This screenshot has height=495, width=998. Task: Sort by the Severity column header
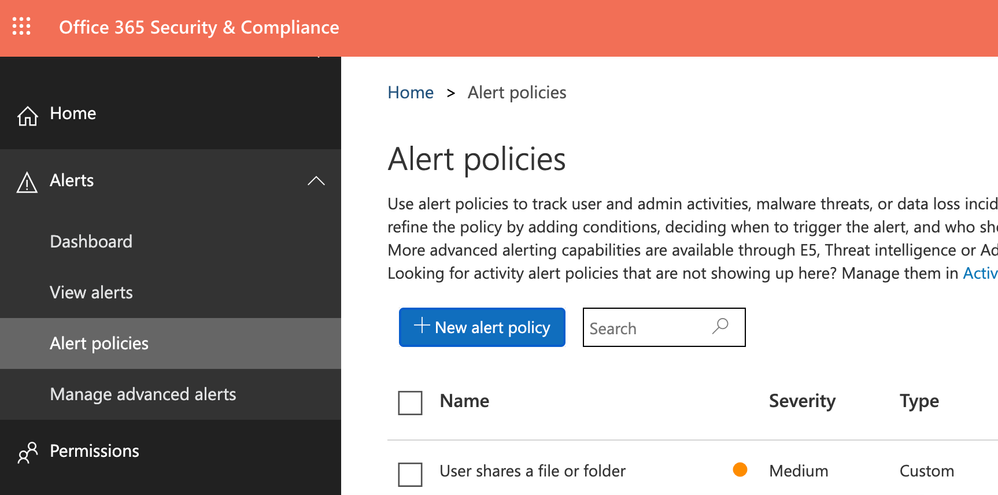point(801,401)
